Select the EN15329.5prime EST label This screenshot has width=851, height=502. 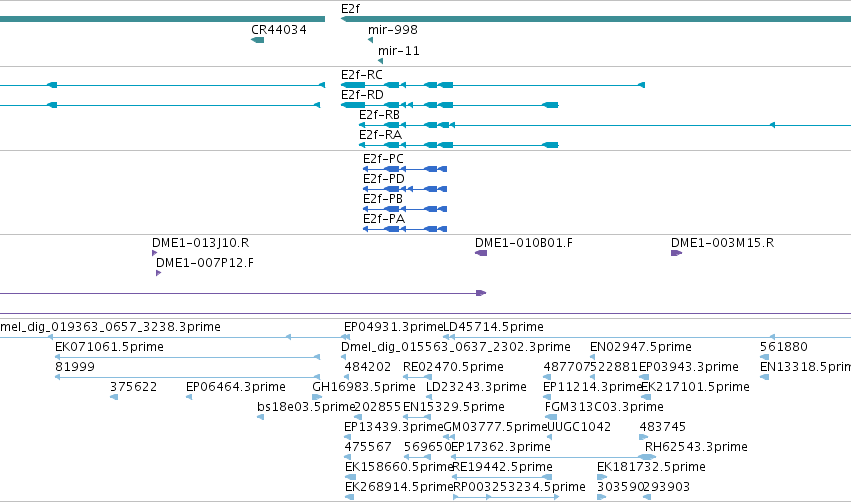coord(454,408)
